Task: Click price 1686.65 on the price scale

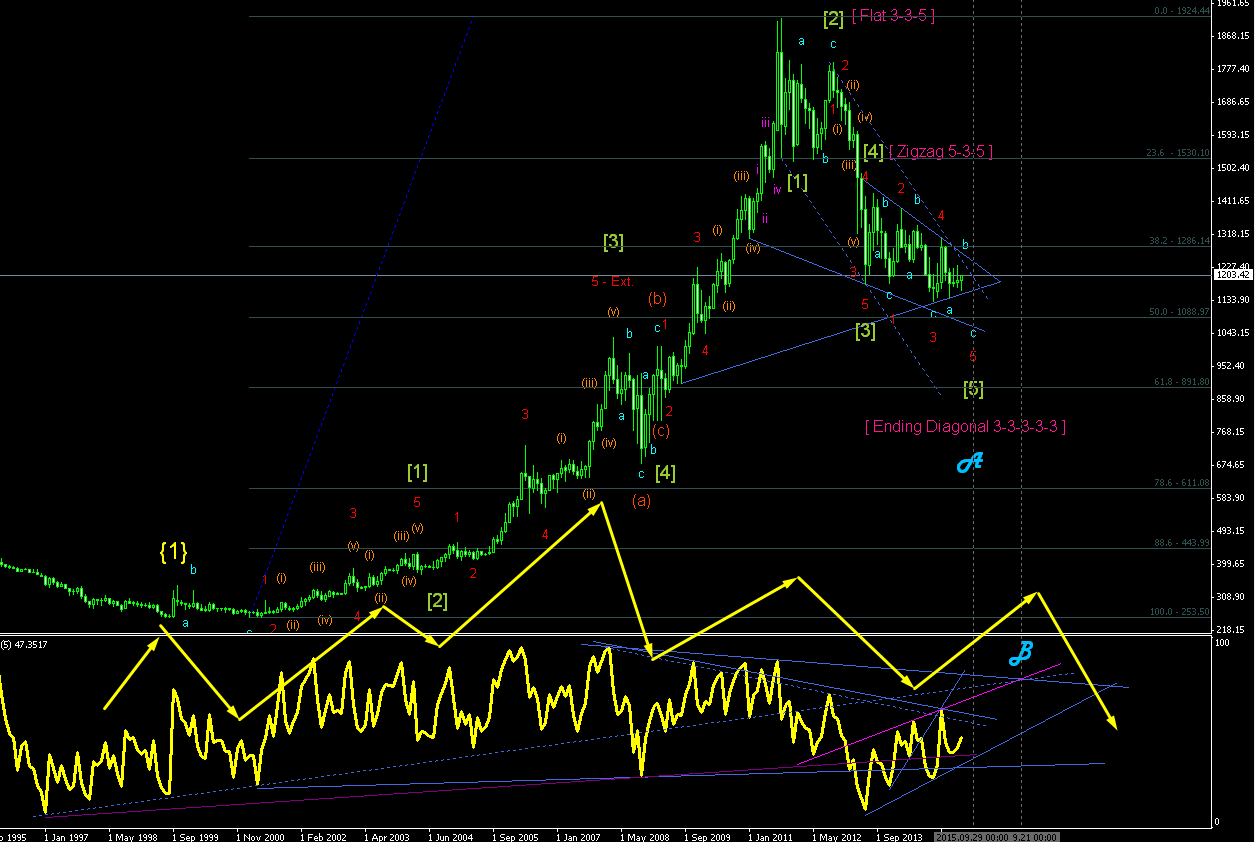Action: pyautogui.click(x=1232, y=102)
